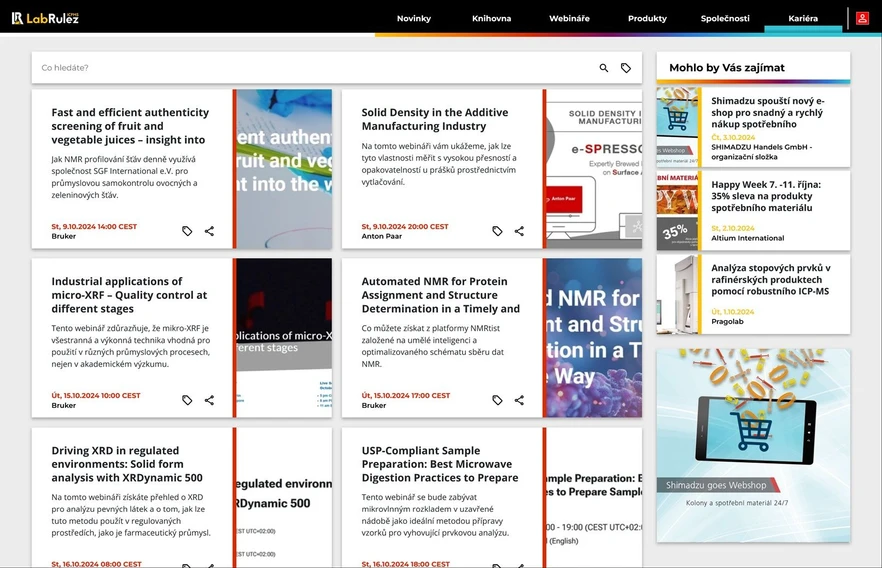Viewport: 882px width, 568px height.
Task: Go to the Webináře section
Action: 569,19
